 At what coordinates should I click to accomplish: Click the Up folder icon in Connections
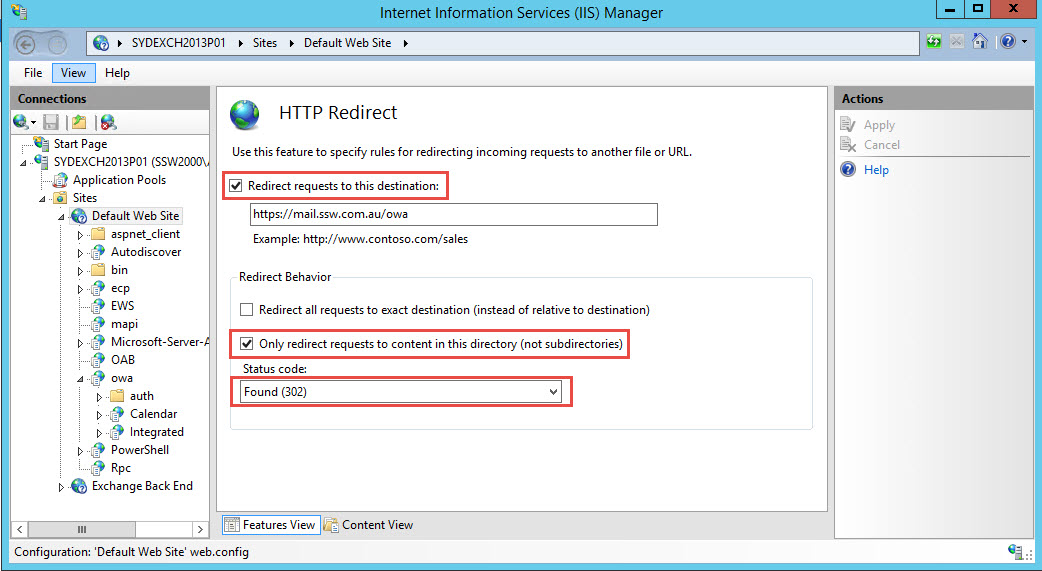(x=79, y=122)
